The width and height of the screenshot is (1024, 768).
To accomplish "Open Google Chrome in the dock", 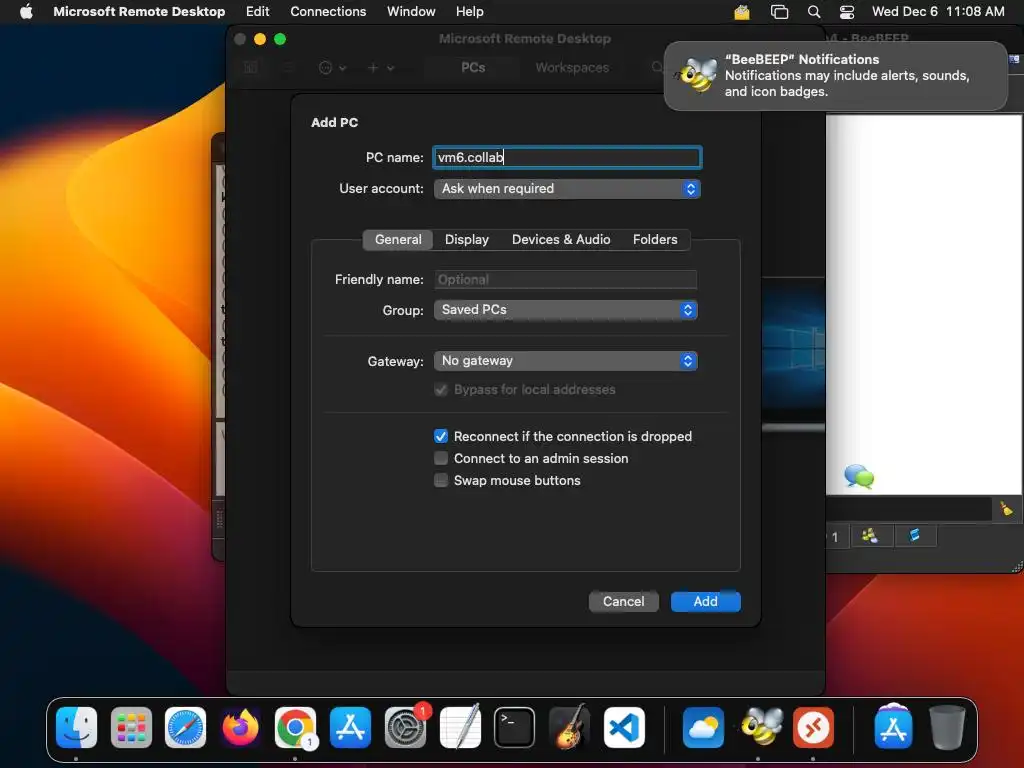I will pos(295,727).
